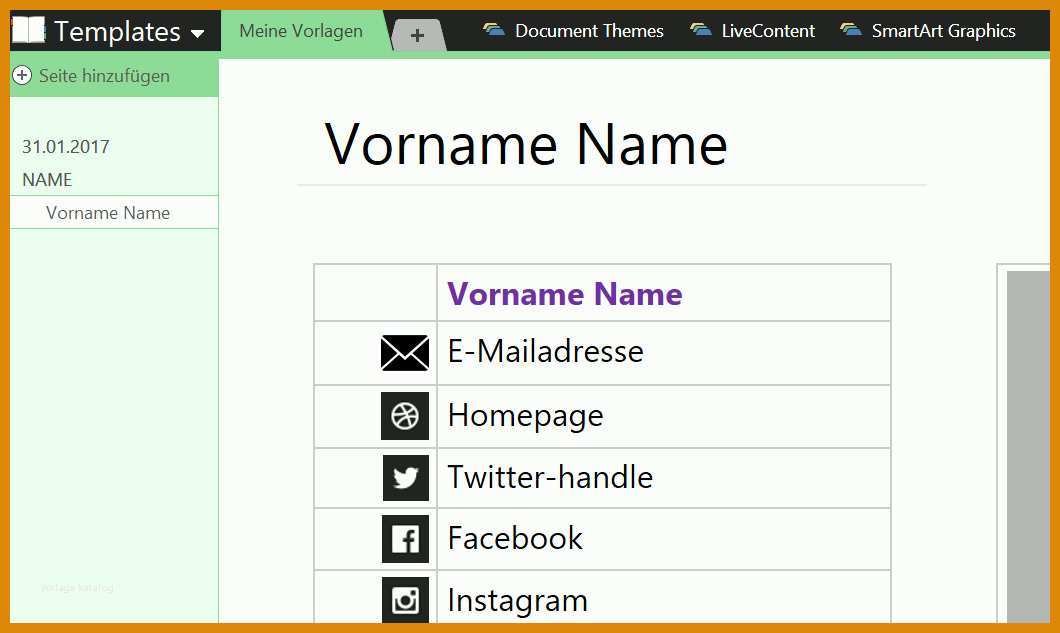Click the Instagram table cell
This screenshot has height=633, width=1060.
(664, 597)
